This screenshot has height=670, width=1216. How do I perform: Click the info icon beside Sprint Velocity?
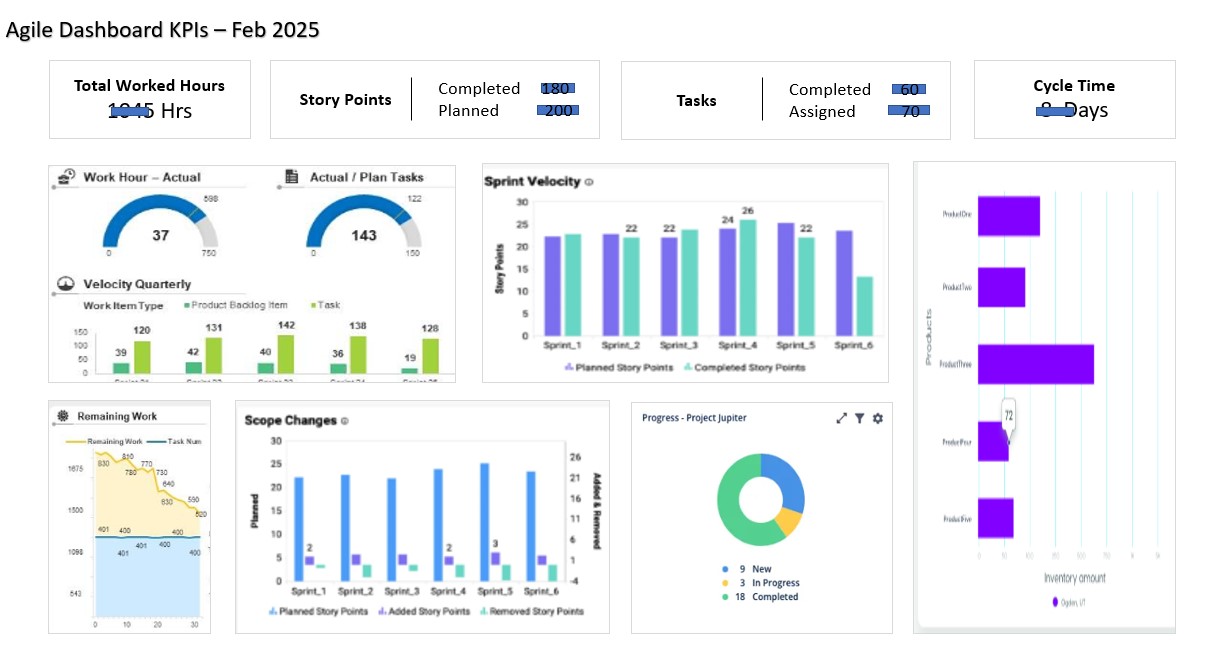[589, 182]
